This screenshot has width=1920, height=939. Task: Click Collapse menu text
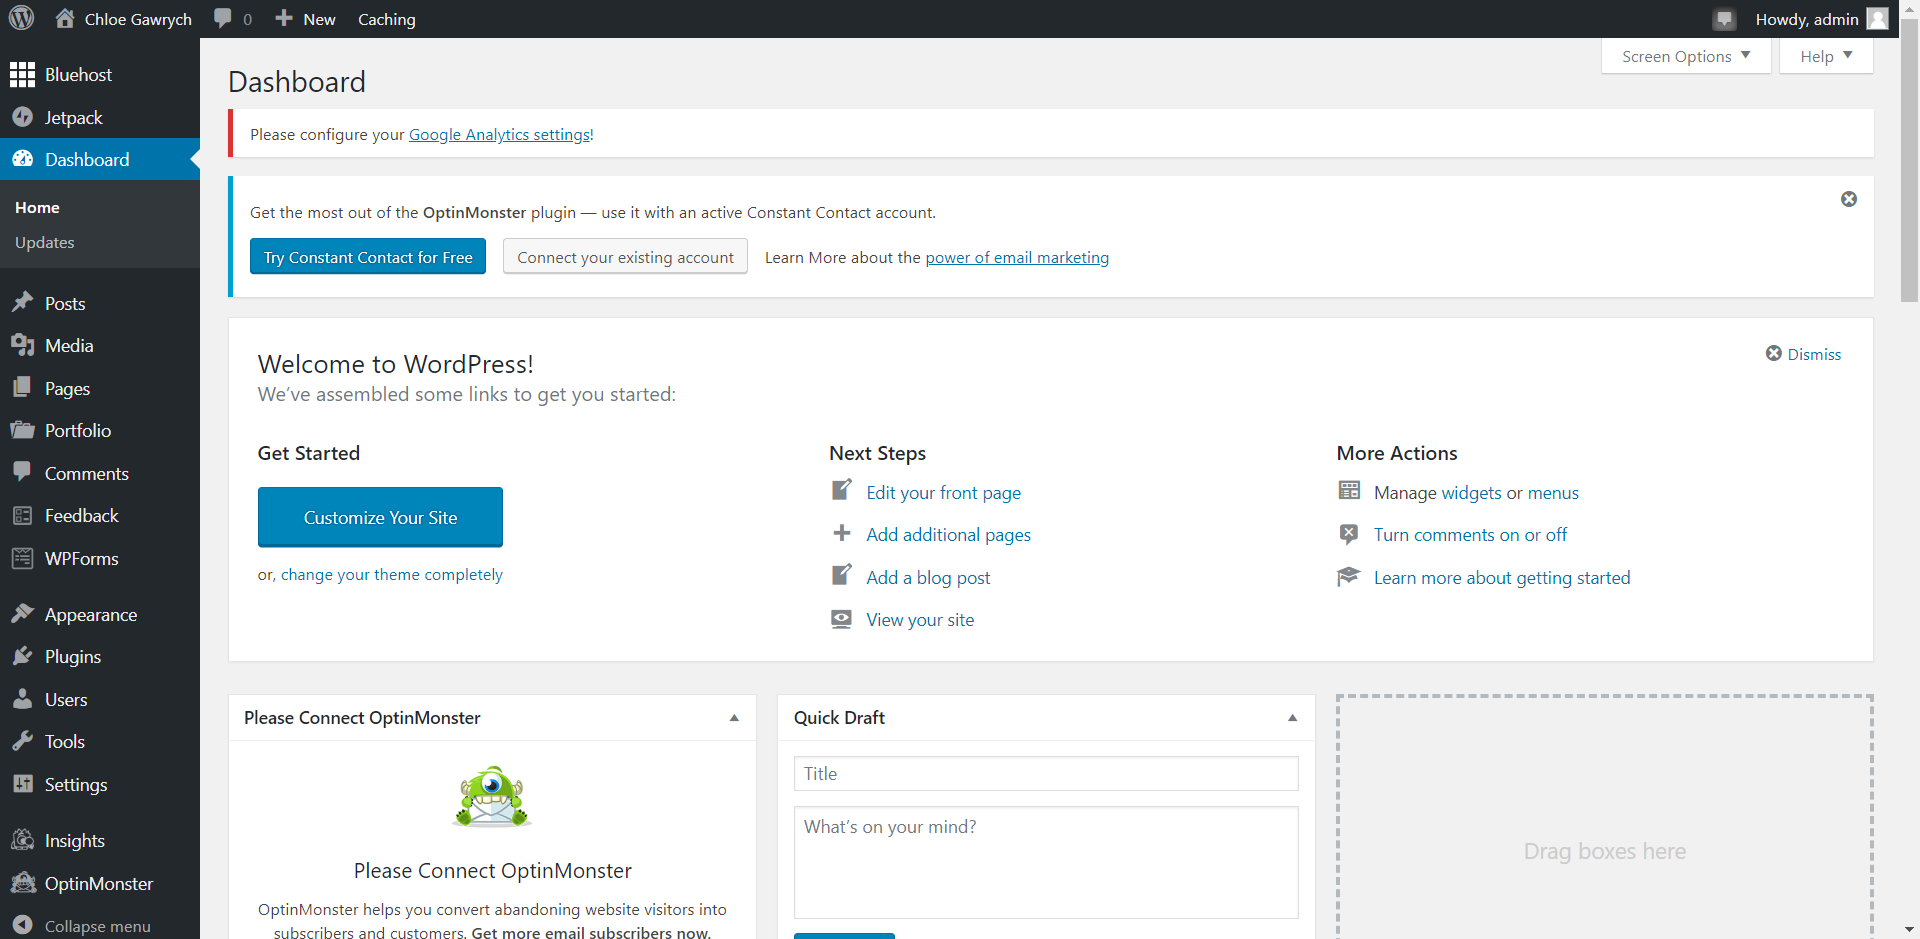click(98, 926)
